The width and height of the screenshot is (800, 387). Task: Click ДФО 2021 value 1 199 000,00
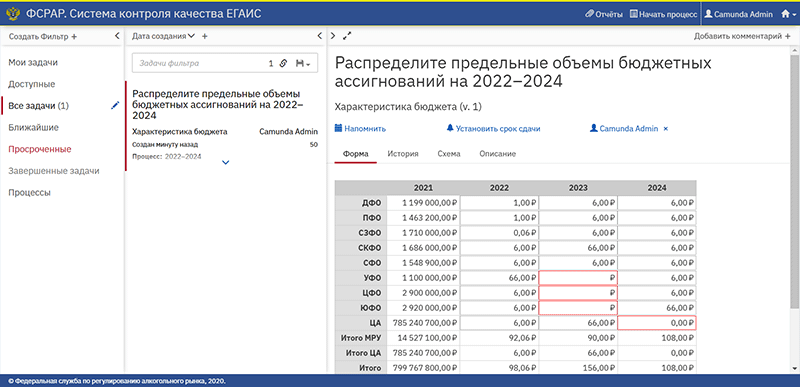click(x=423, y=202)
